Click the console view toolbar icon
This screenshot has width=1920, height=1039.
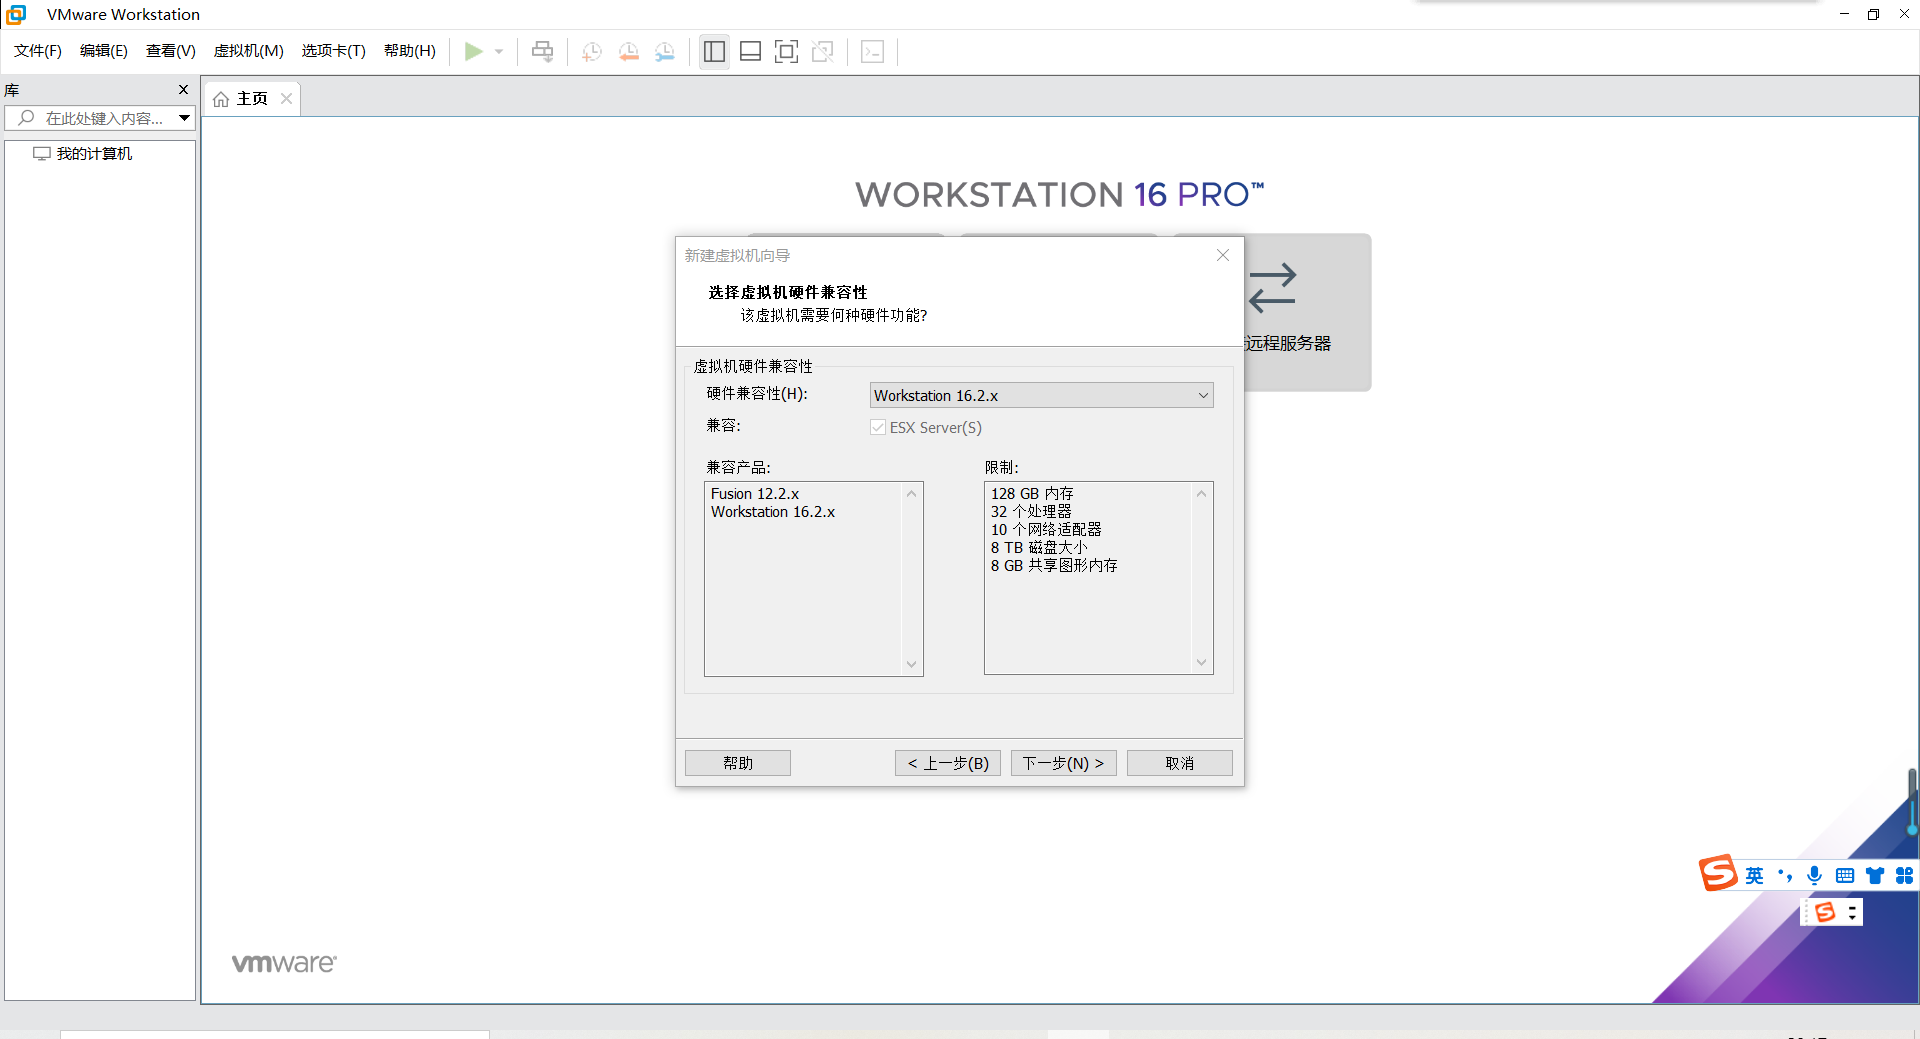(x=872, y=51)
